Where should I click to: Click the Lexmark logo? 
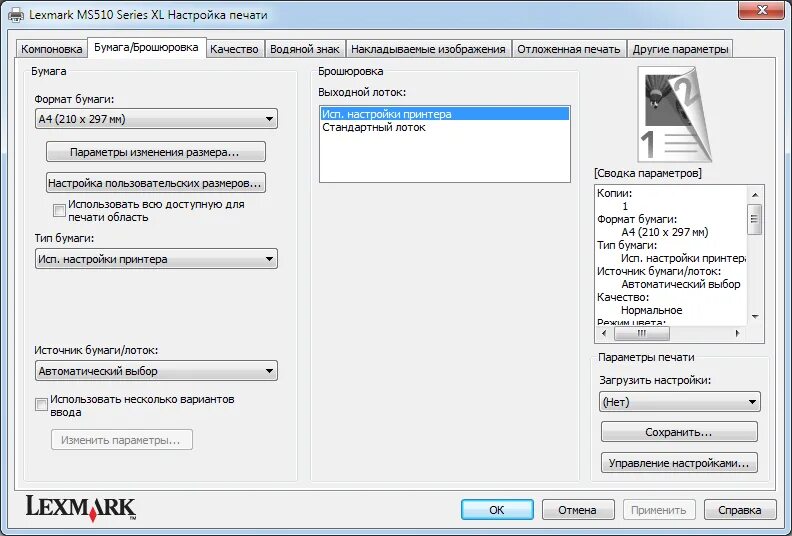81,508
